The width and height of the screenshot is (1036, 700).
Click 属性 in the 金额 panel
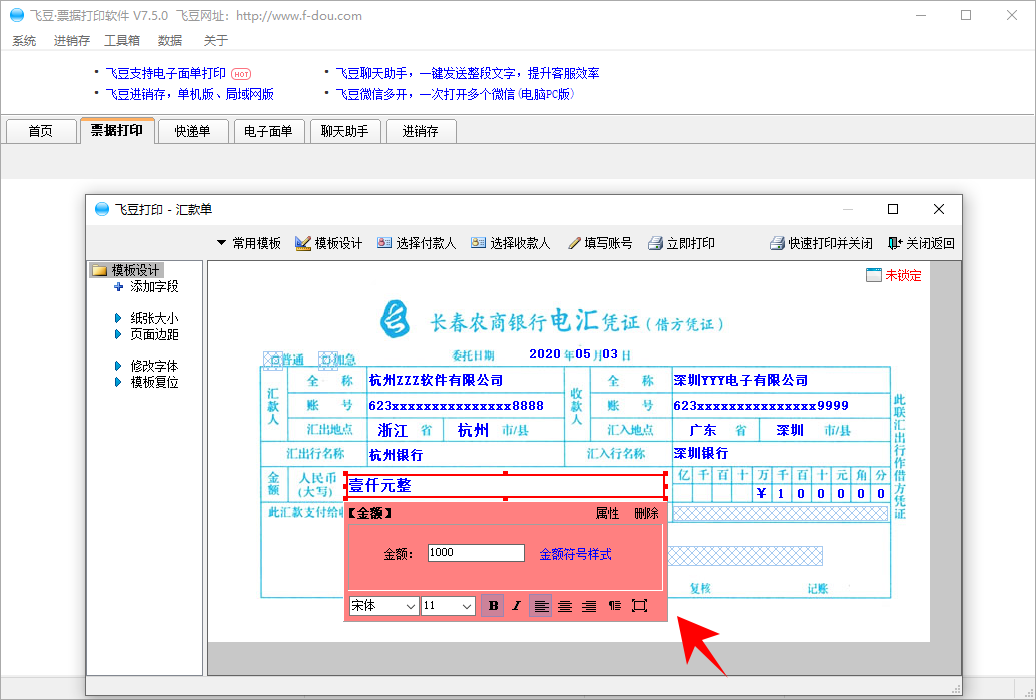pyautogui.click(x=607, y=513)
